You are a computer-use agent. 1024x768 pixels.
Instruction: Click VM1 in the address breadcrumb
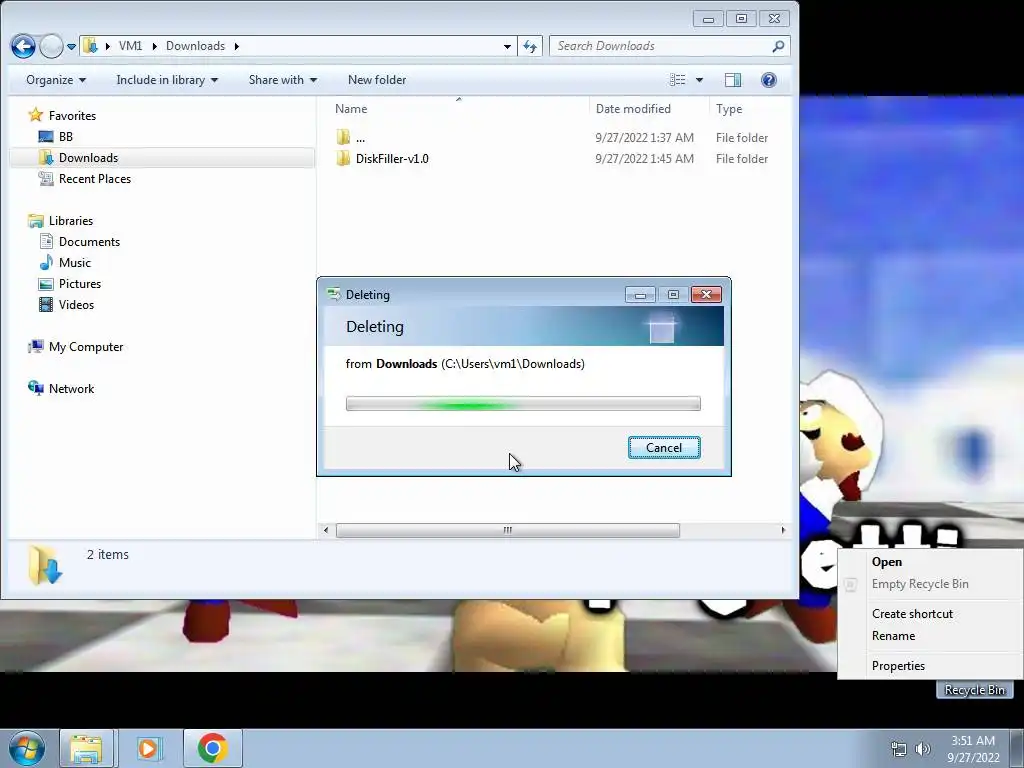tap(130, 46)
